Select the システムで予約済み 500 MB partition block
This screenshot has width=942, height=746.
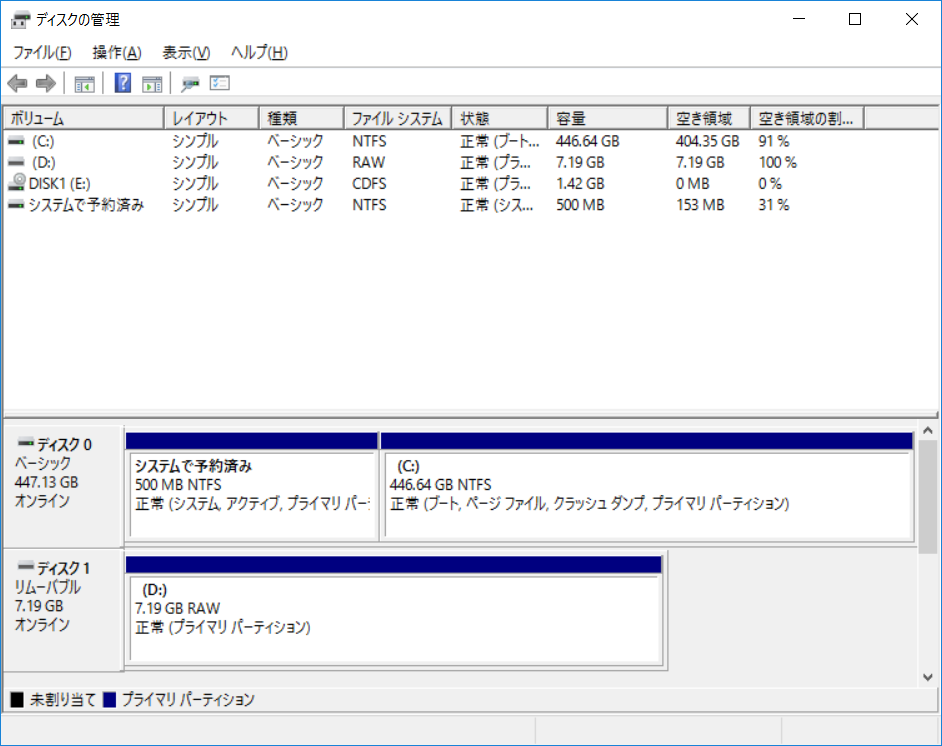[252, 487]
